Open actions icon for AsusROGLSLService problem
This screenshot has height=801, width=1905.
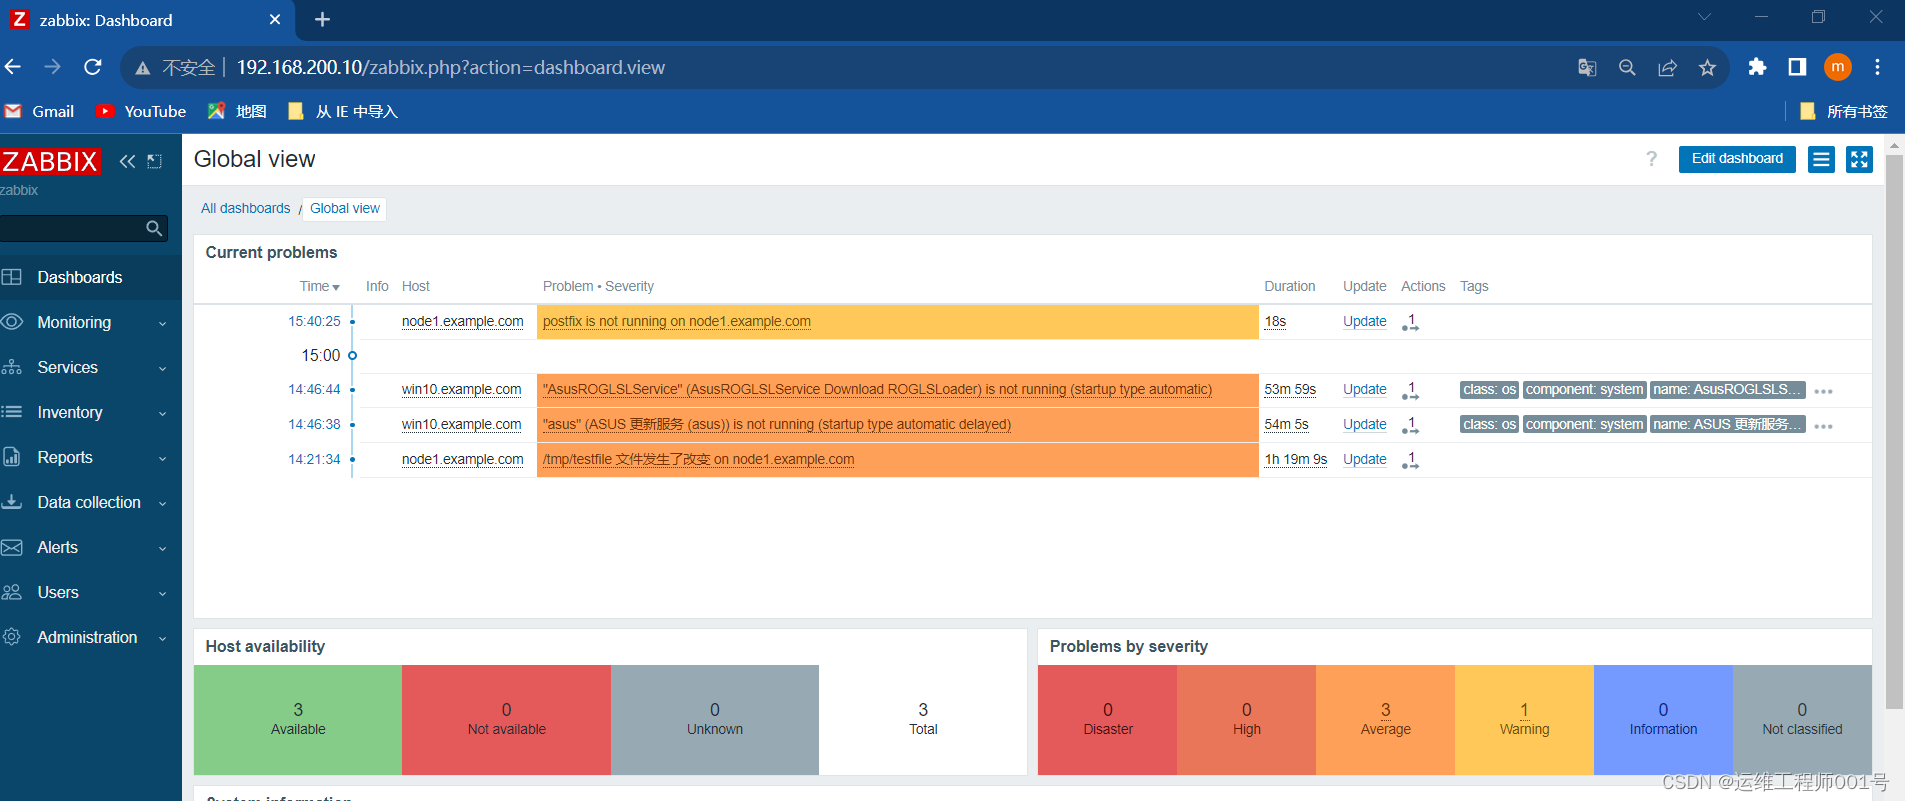(1410, 390)
